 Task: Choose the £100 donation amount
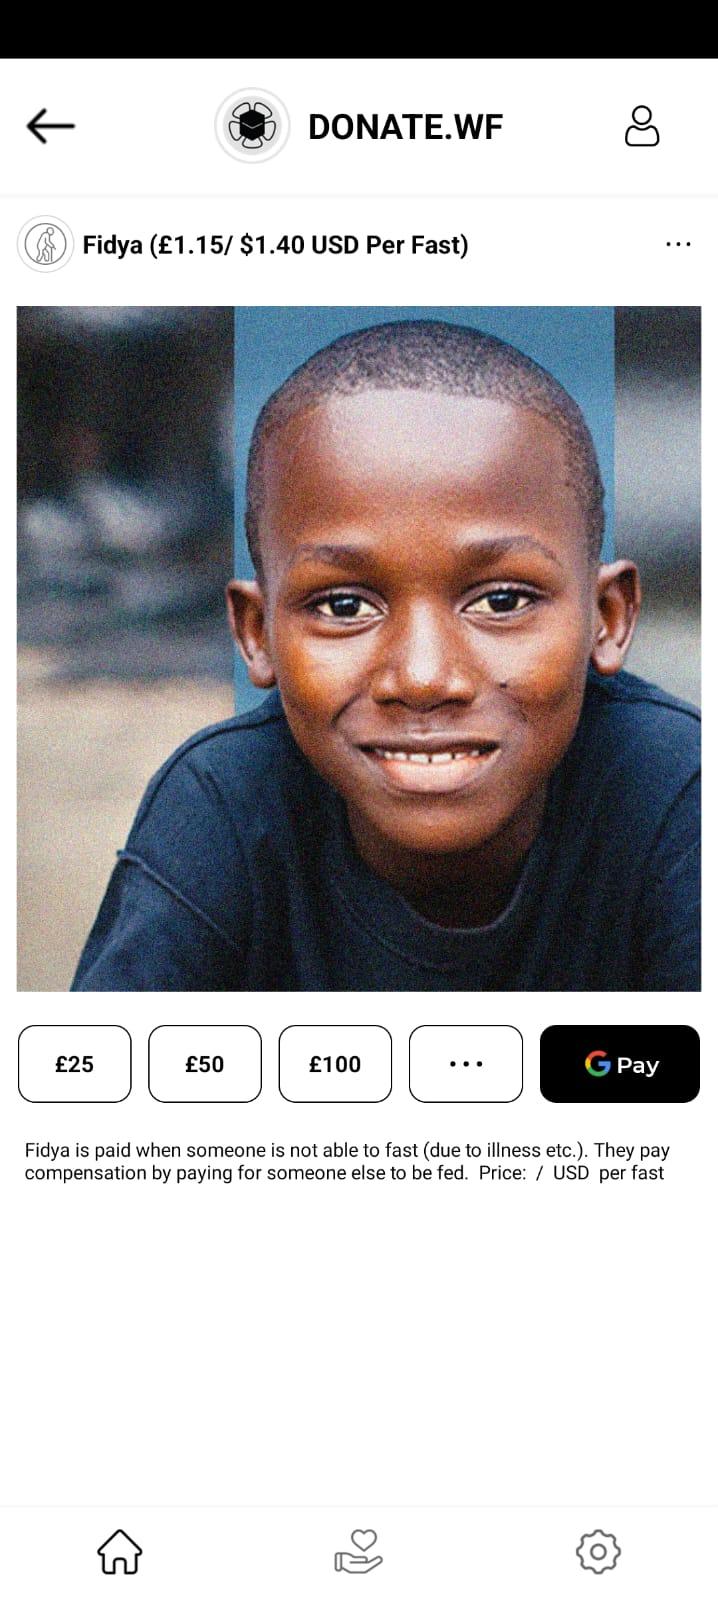[335, 1064]
